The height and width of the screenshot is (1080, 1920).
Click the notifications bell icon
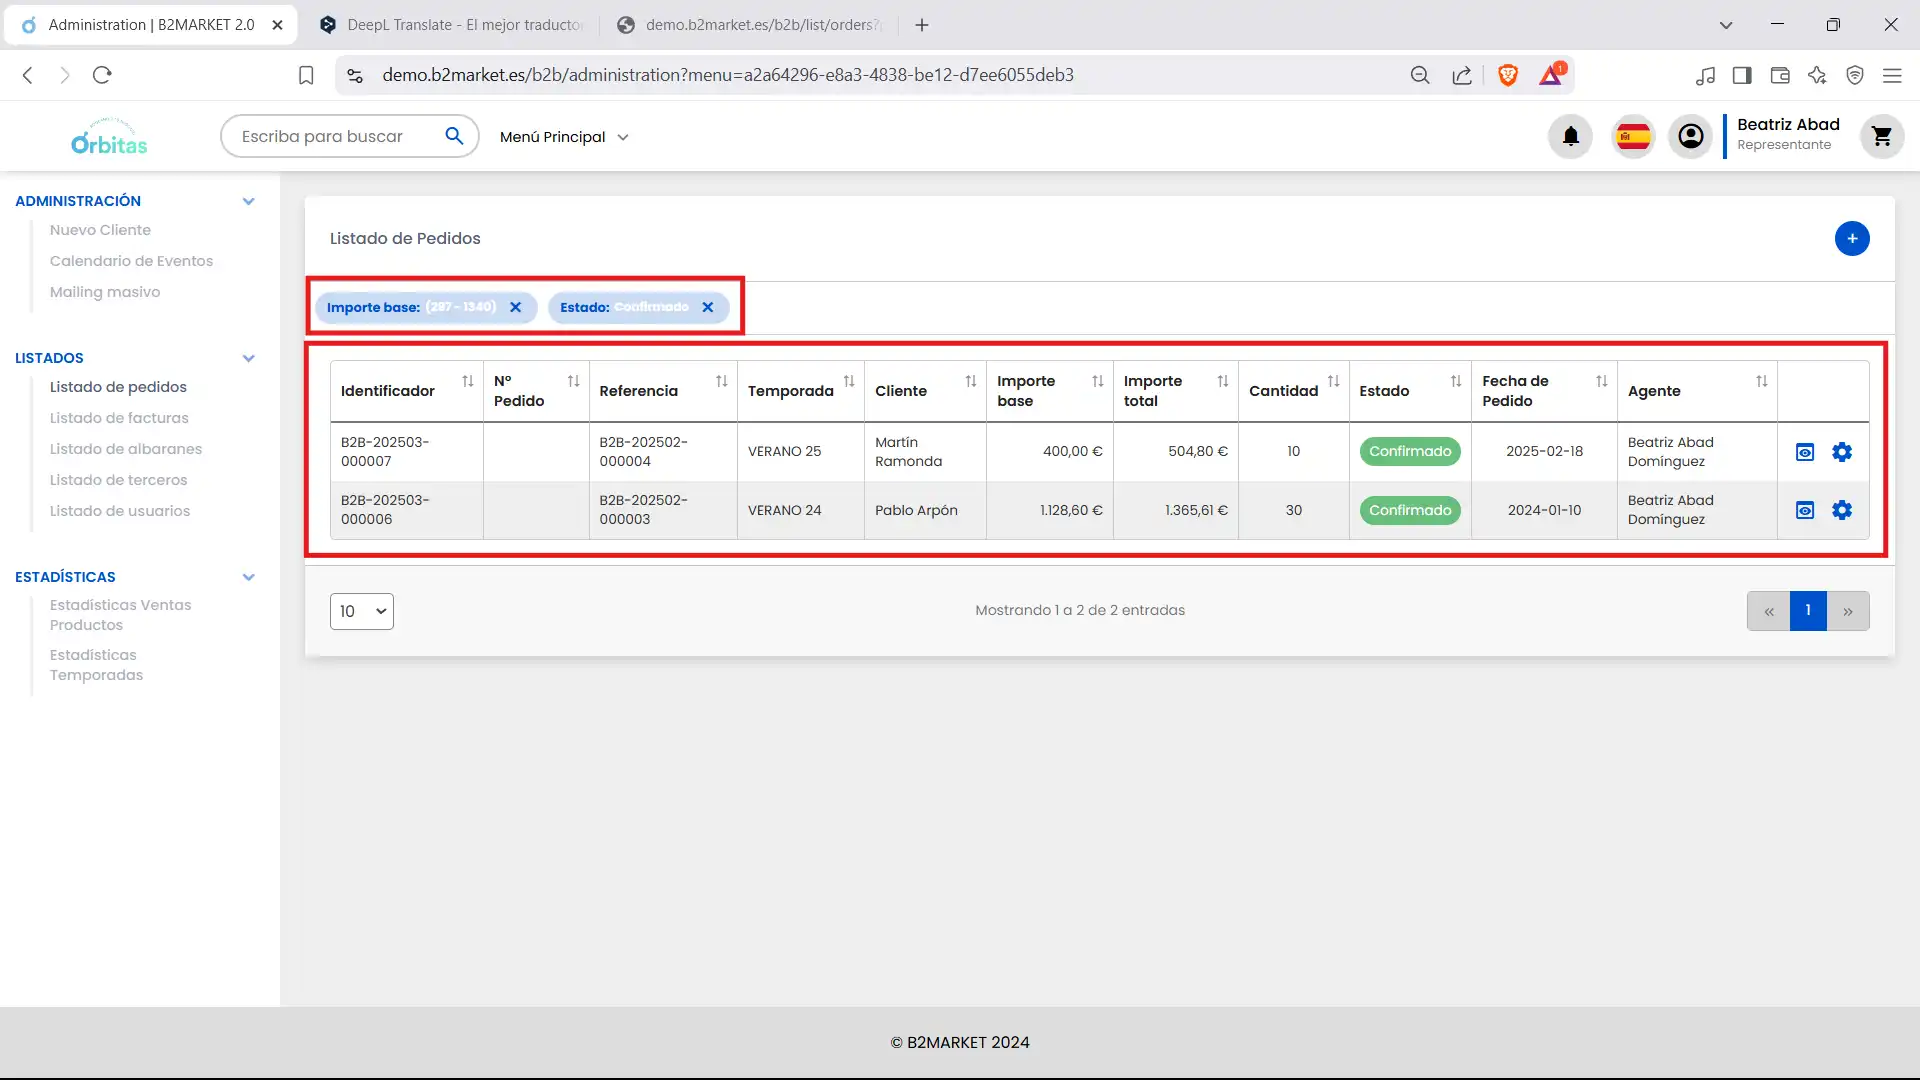click(x=1570, y=136)
